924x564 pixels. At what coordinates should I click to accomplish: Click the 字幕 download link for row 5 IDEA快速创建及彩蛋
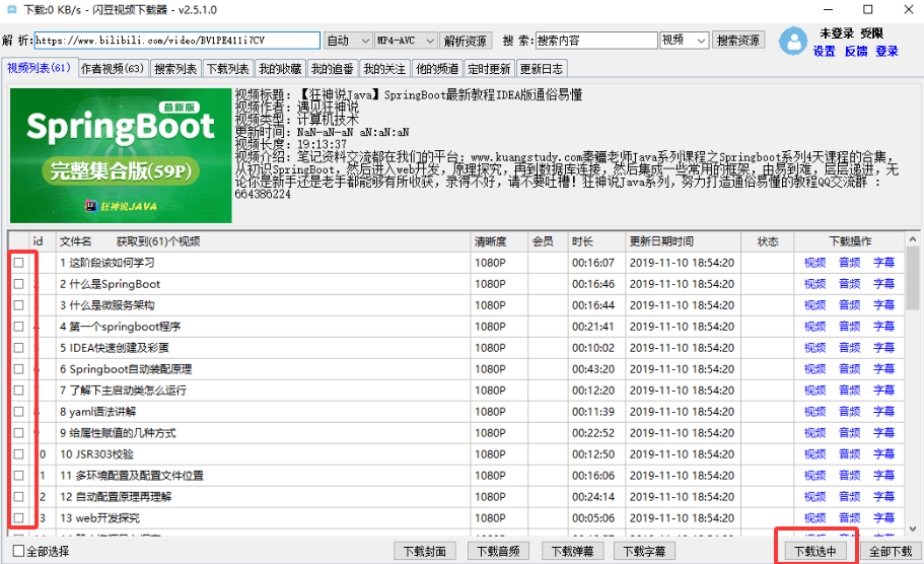(x=884, y=348)
